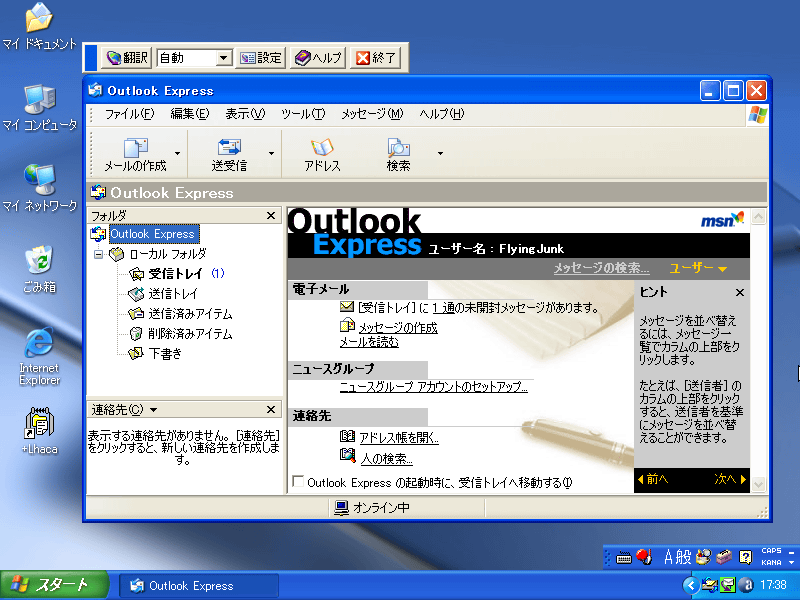Image resolution: width=800 pixels, height=600 pixels.
Task: Close the 連絡先 contacts pane
Action: 271,409
